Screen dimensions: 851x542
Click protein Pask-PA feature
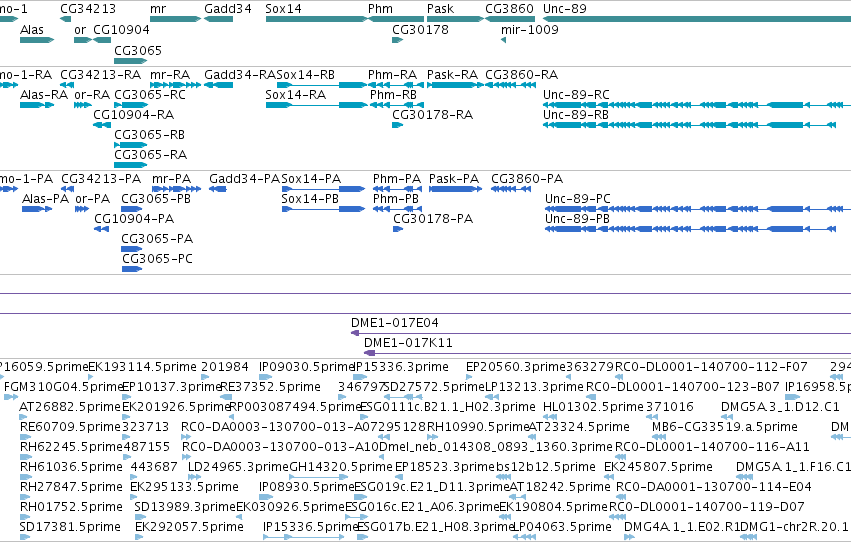point(455,189)
